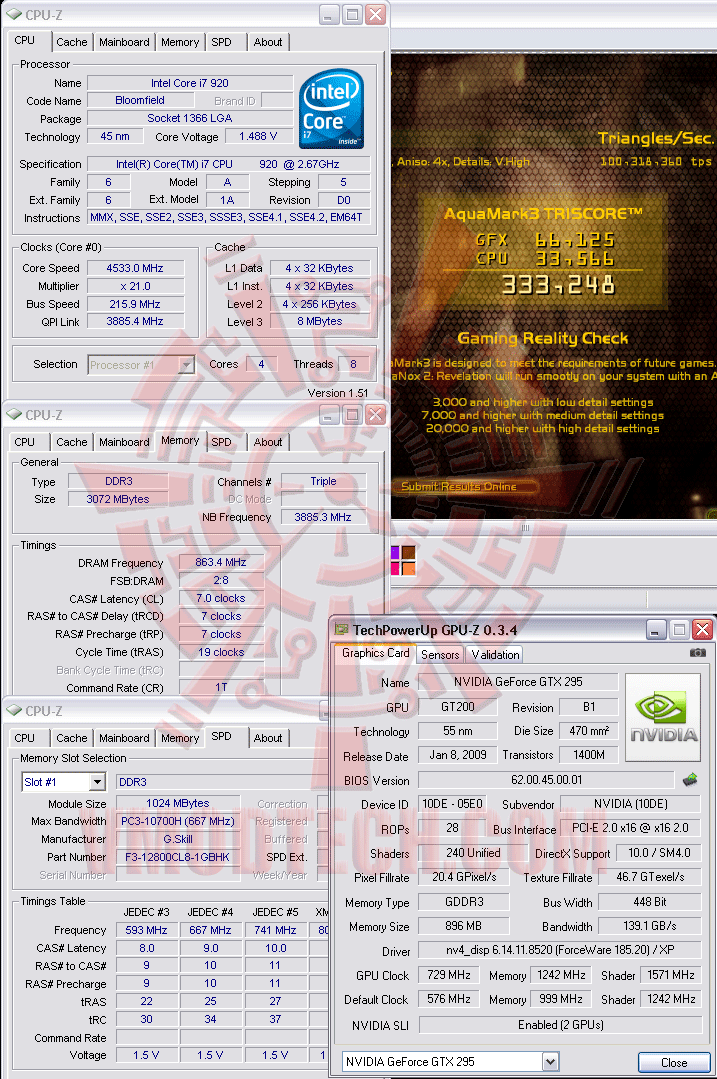The width and height of the screenshot is (717, 1079).
Task: Minimize the top CPU-Z window
Action: (x=329, y=14)
